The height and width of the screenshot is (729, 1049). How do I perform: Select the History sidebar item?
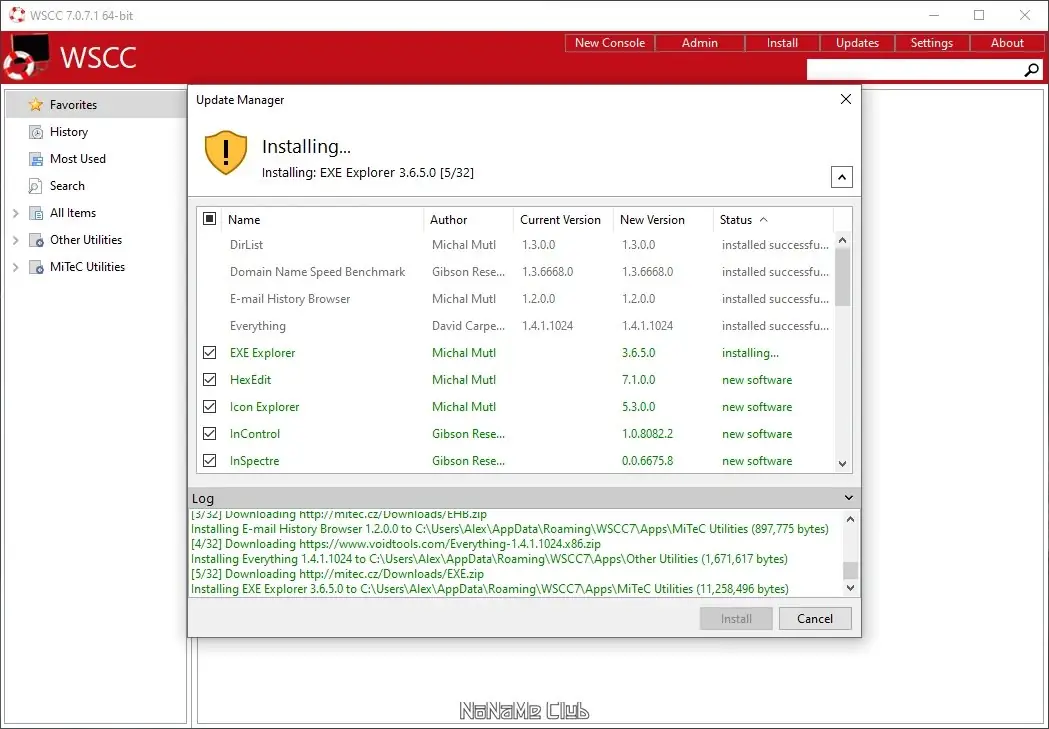tap(96, 132)
